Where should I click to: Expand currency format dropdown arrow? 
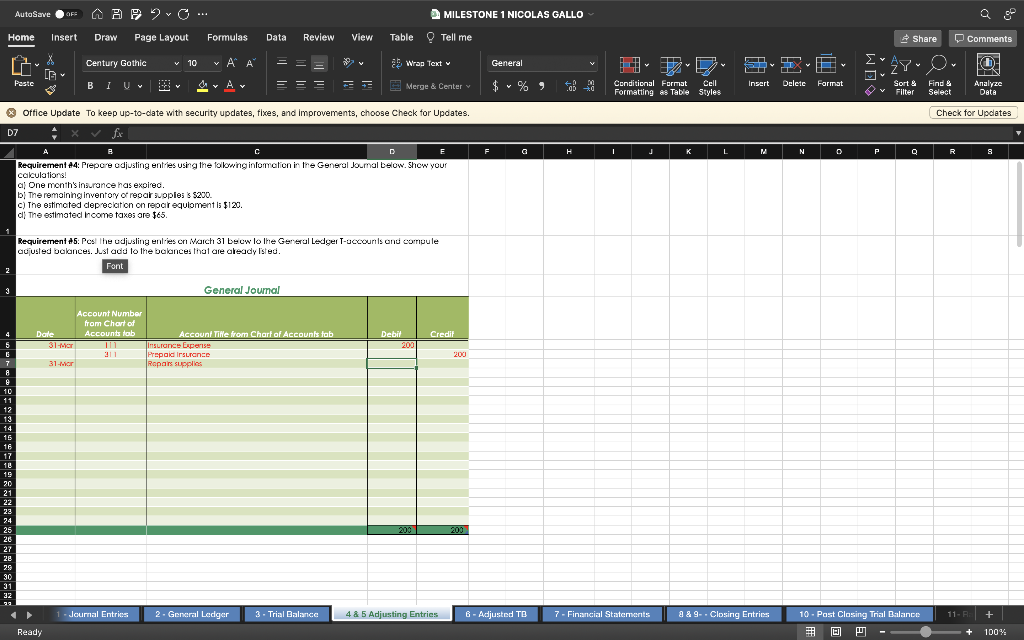coord(508,86)
